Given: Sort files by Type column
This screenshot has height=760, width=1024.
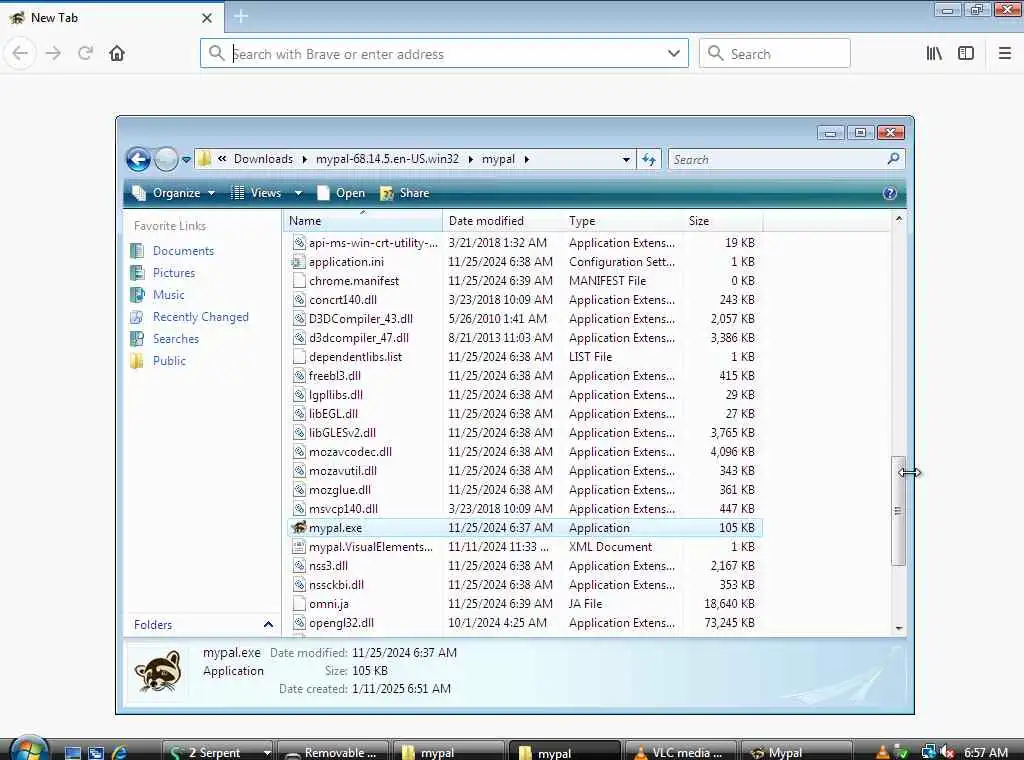Looking at the screenshot, I should (623, 221).
